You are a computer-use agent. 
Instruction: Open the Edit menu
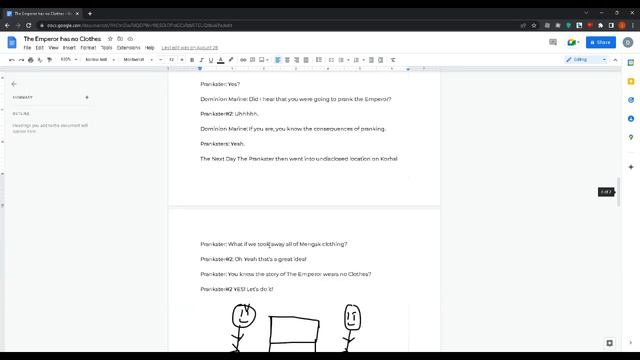point(40,48)
